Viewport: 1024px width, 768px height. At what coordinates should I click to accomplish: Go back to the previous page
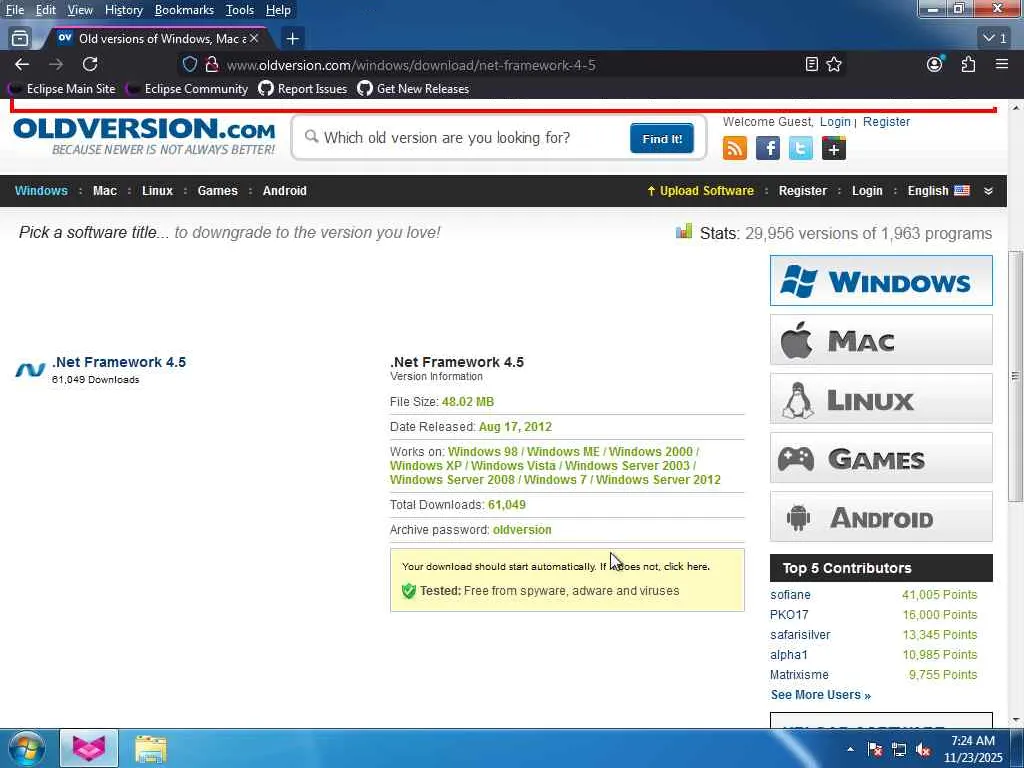22,64
